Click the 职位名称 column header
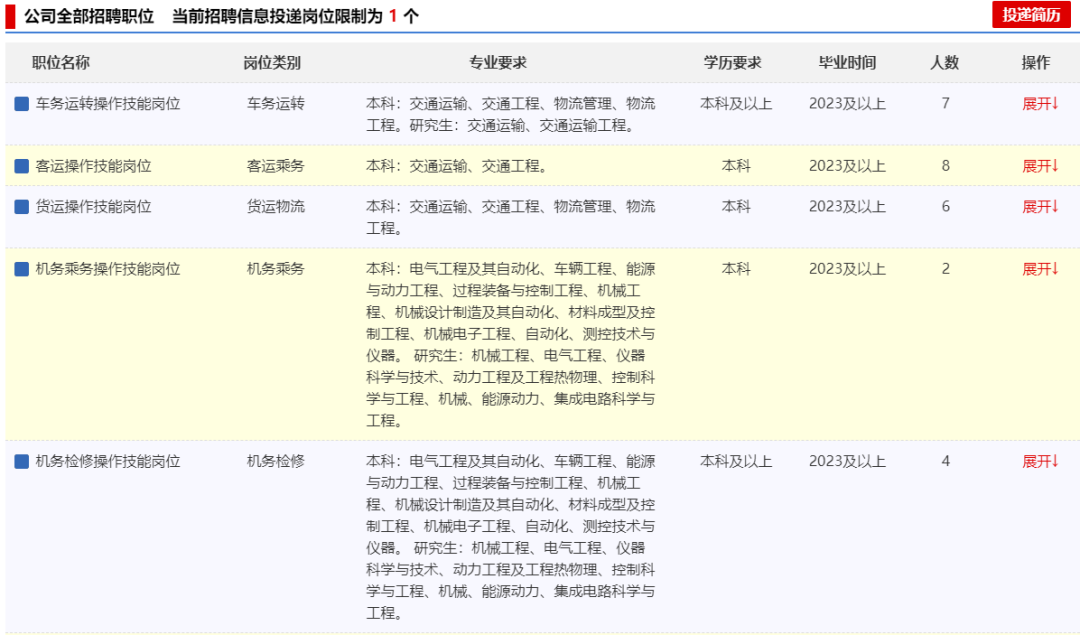 pyautogui.click(x=61, y=63)
